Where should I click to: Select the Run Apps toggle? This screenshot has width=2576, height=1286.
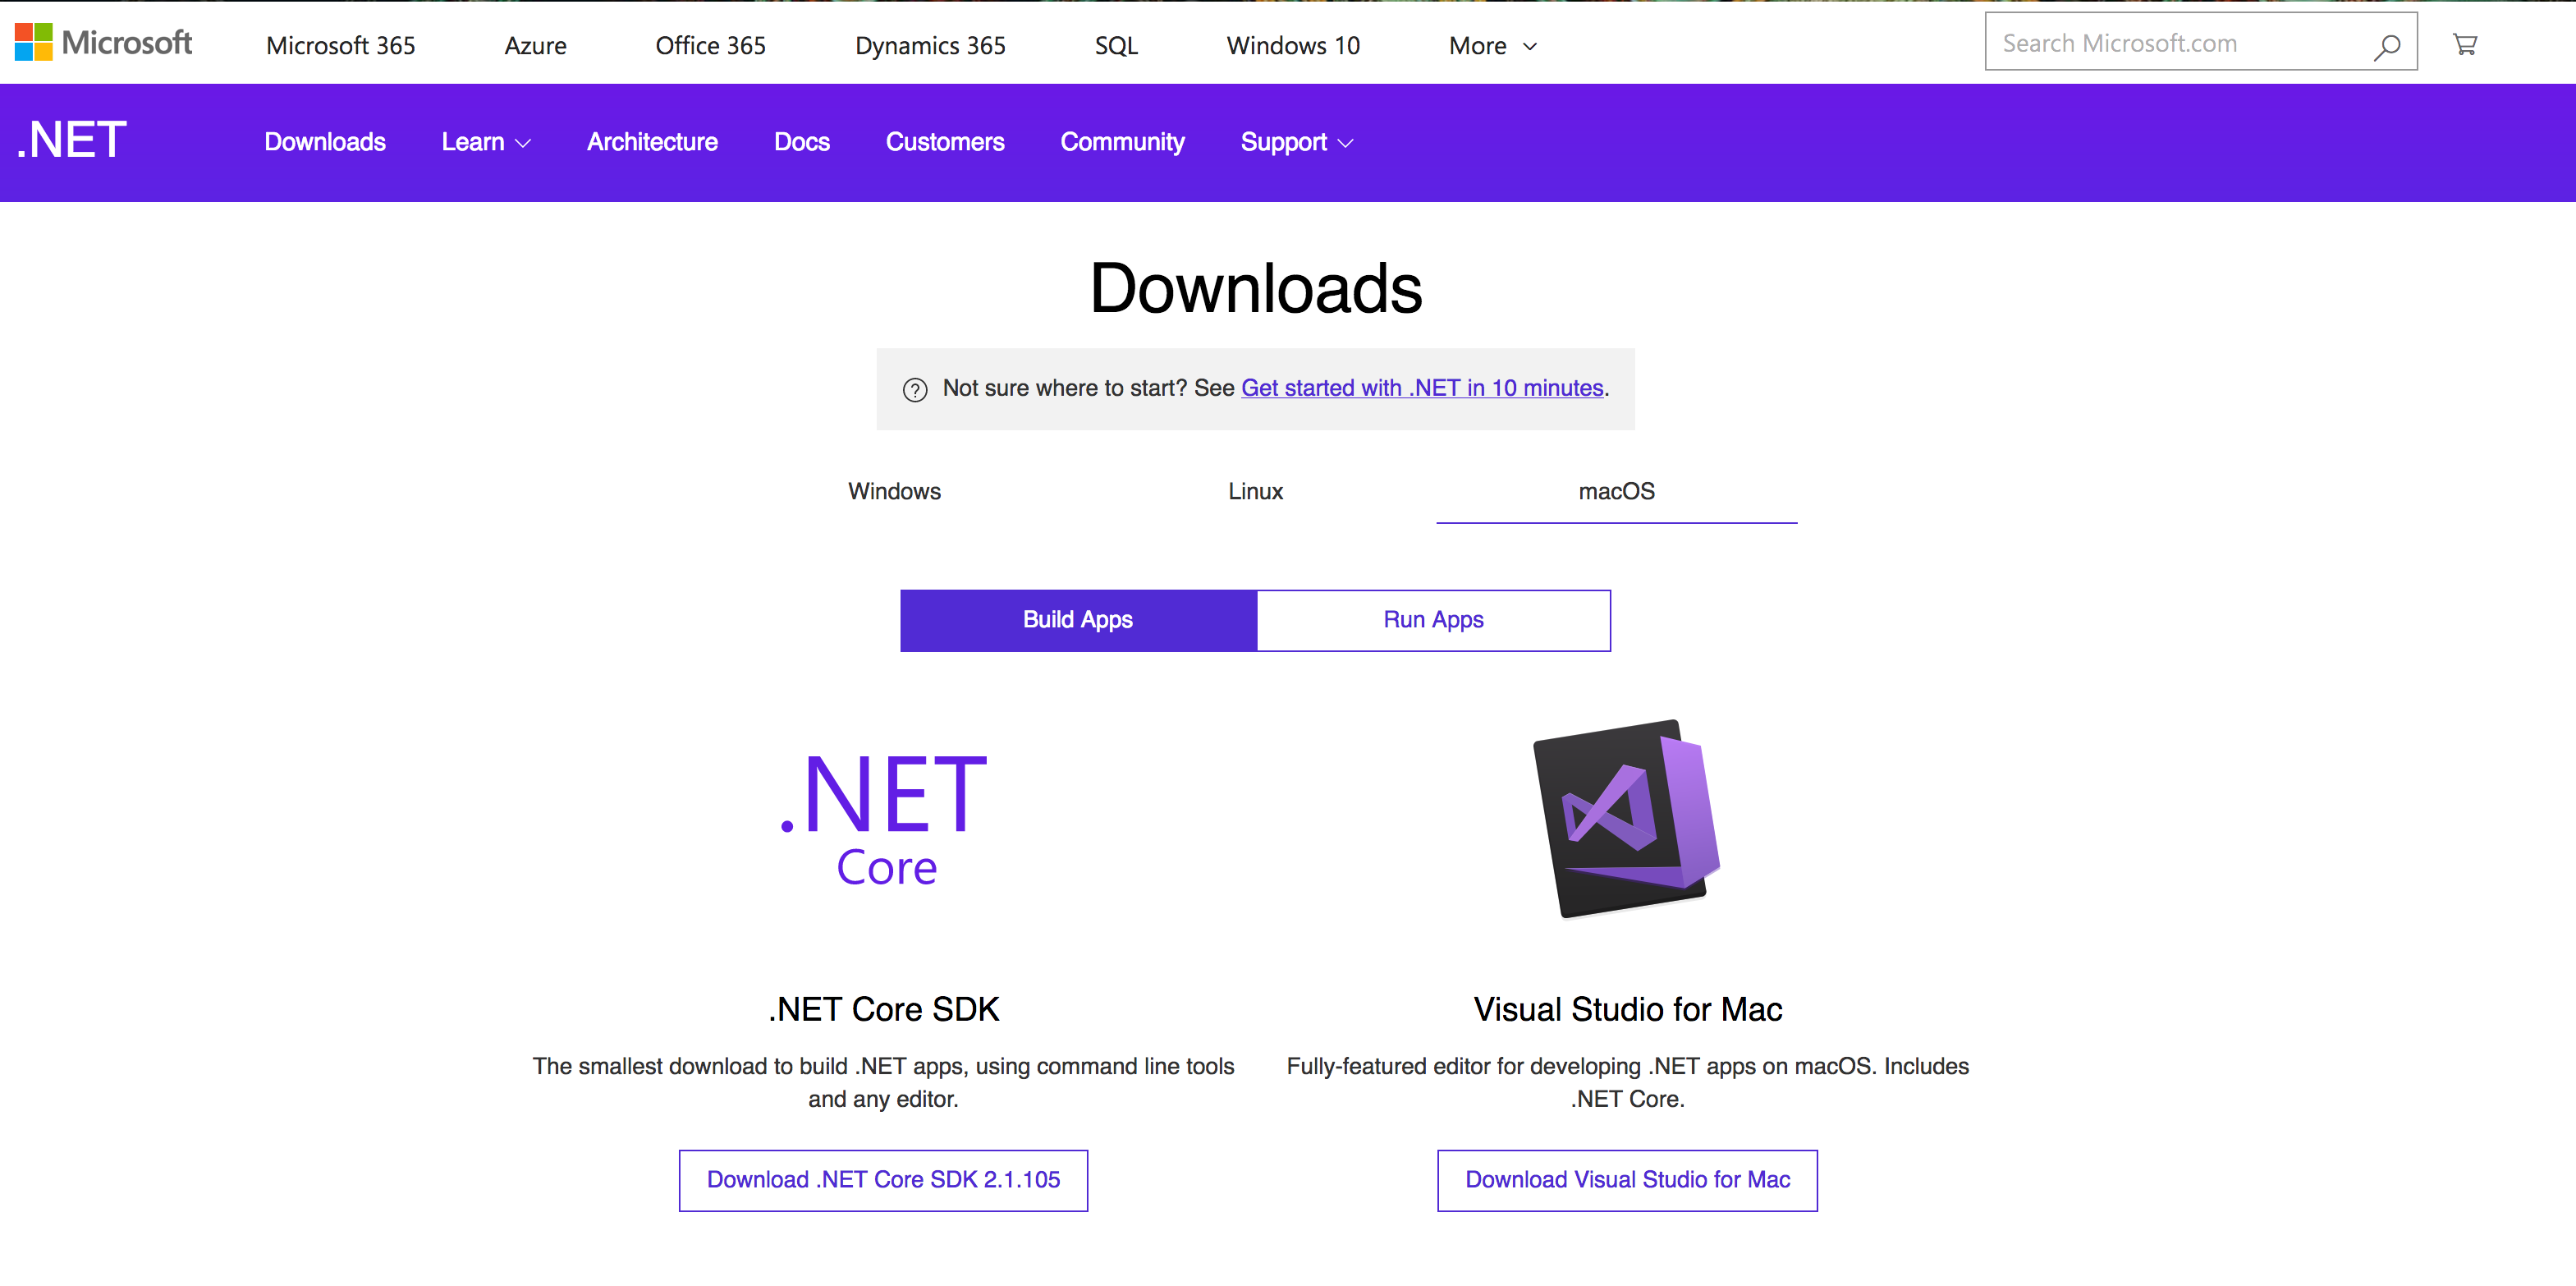click(x=1433, y=620)
